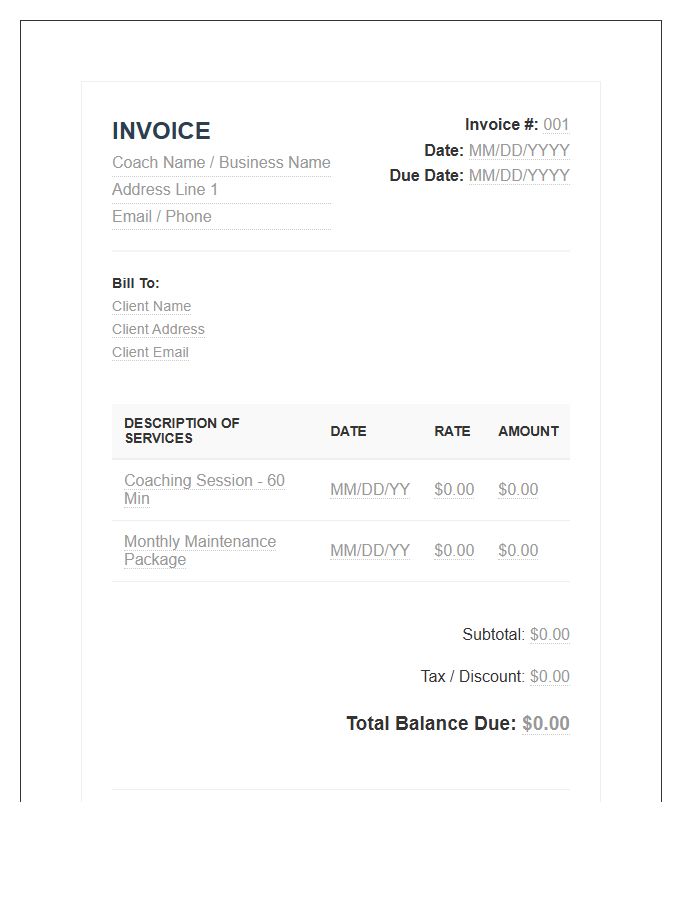Click the INVOICE heading

click(x=161, y=131)
